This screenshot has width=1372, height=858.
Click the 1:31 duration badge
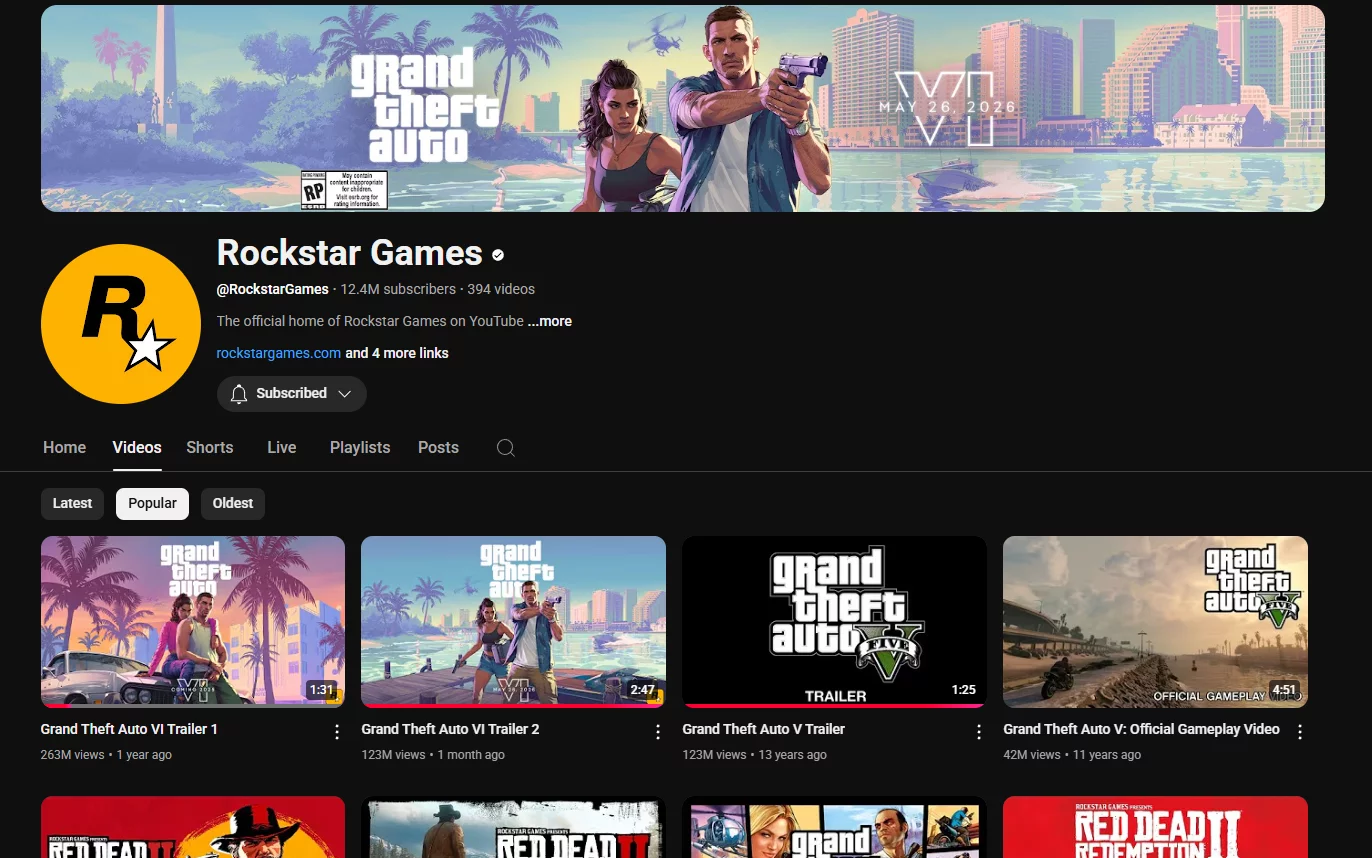(x=321, y=689)
